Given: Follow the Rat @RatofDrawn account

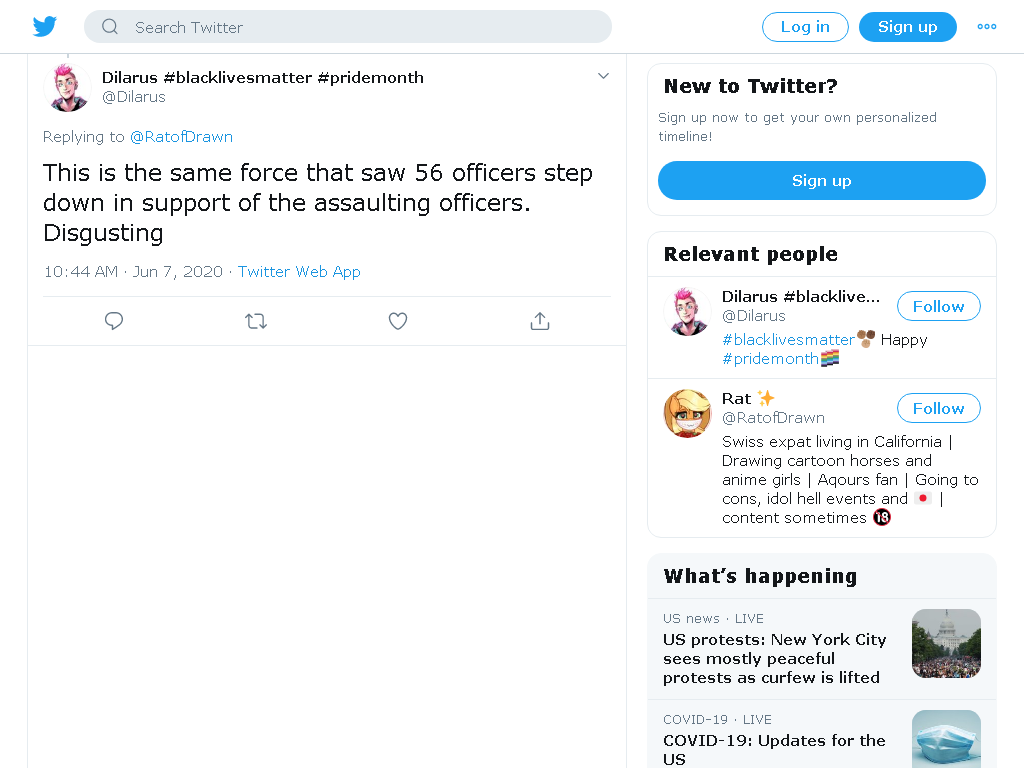Looking at the screenshot, I should [x=938, y=408].
